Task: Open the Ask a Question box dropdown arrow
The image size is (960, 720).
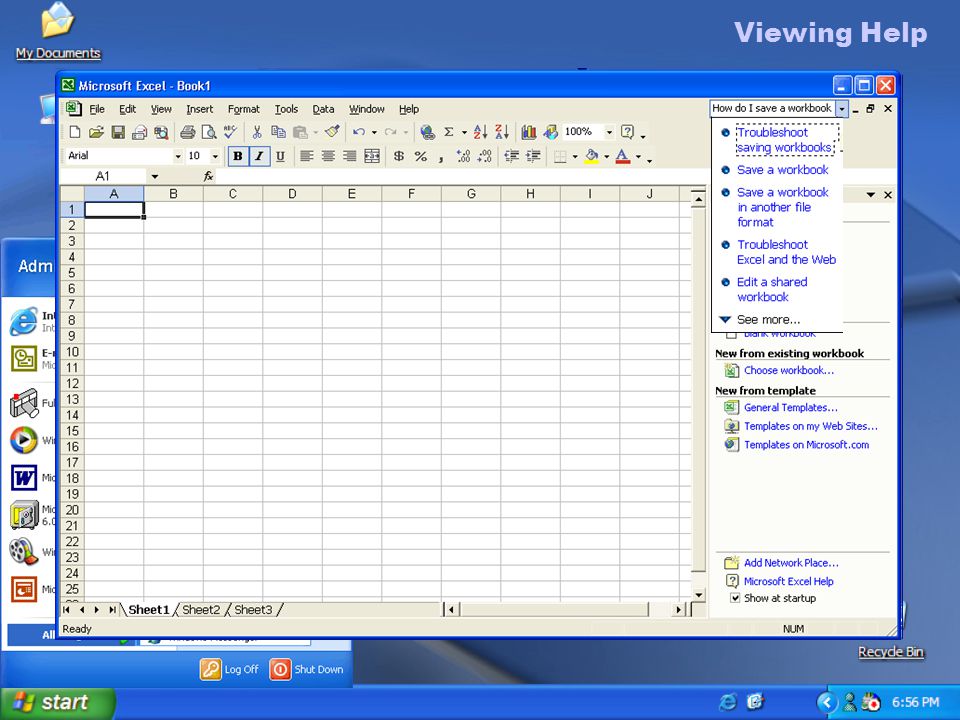Action: pyautogui.click(x=842, y=108)
